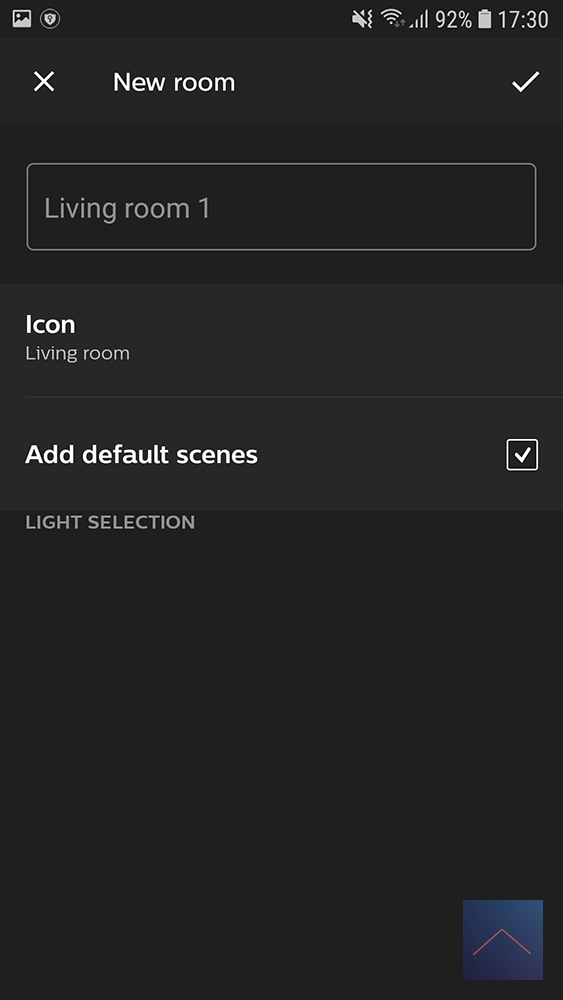563x1000 pixels.
Task: Tap the 92% battery percentage text
Action: point(453,19)
